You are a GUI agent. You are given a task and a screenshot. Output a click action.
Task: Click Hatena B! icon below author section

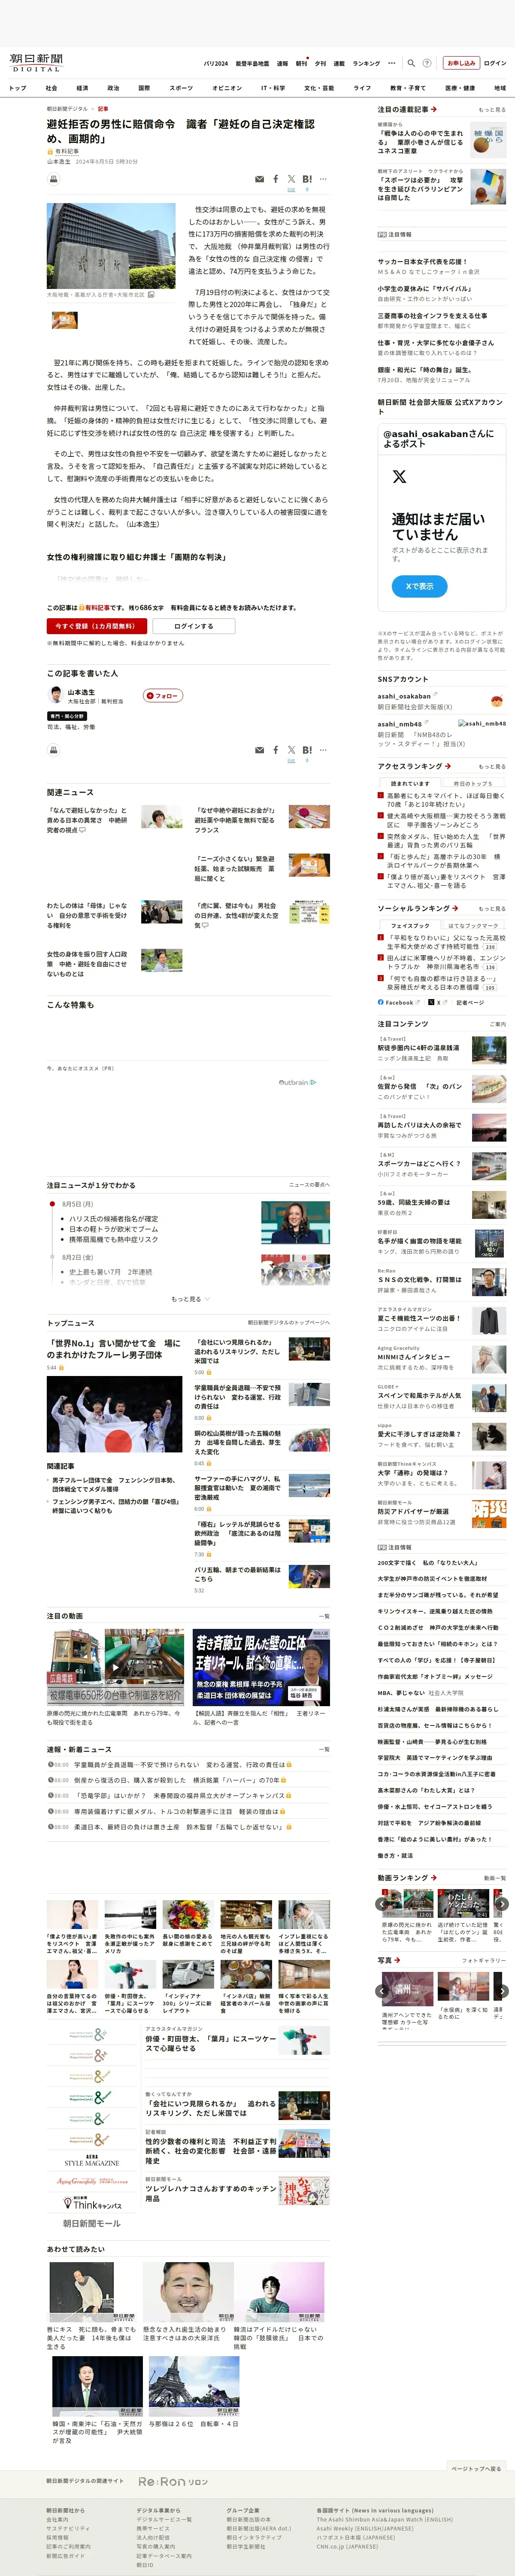click(x=307, y=749)
